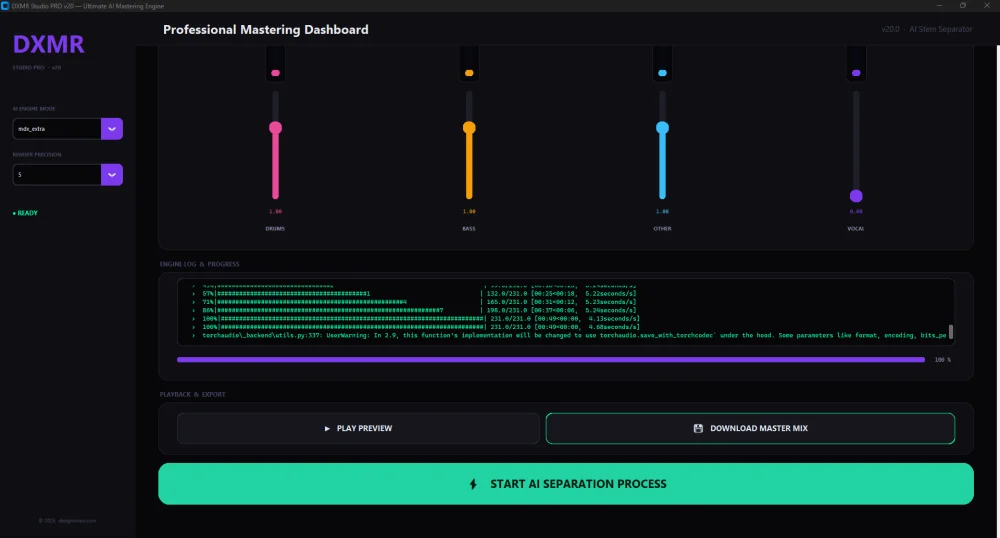The image size is (1000, 538).
Task: Close the DXMR Studio window
Action: [x=988, y=6]
